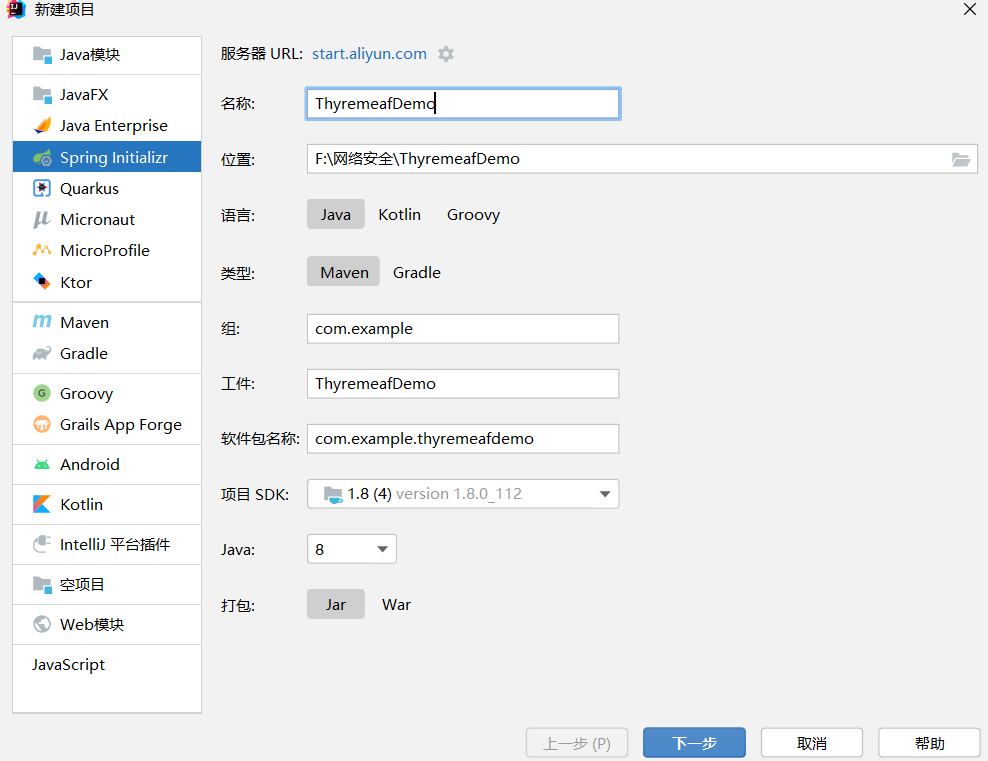Click the JavaFX folder icon
Viewport: 988px width, 761px height.
[42, 94]
